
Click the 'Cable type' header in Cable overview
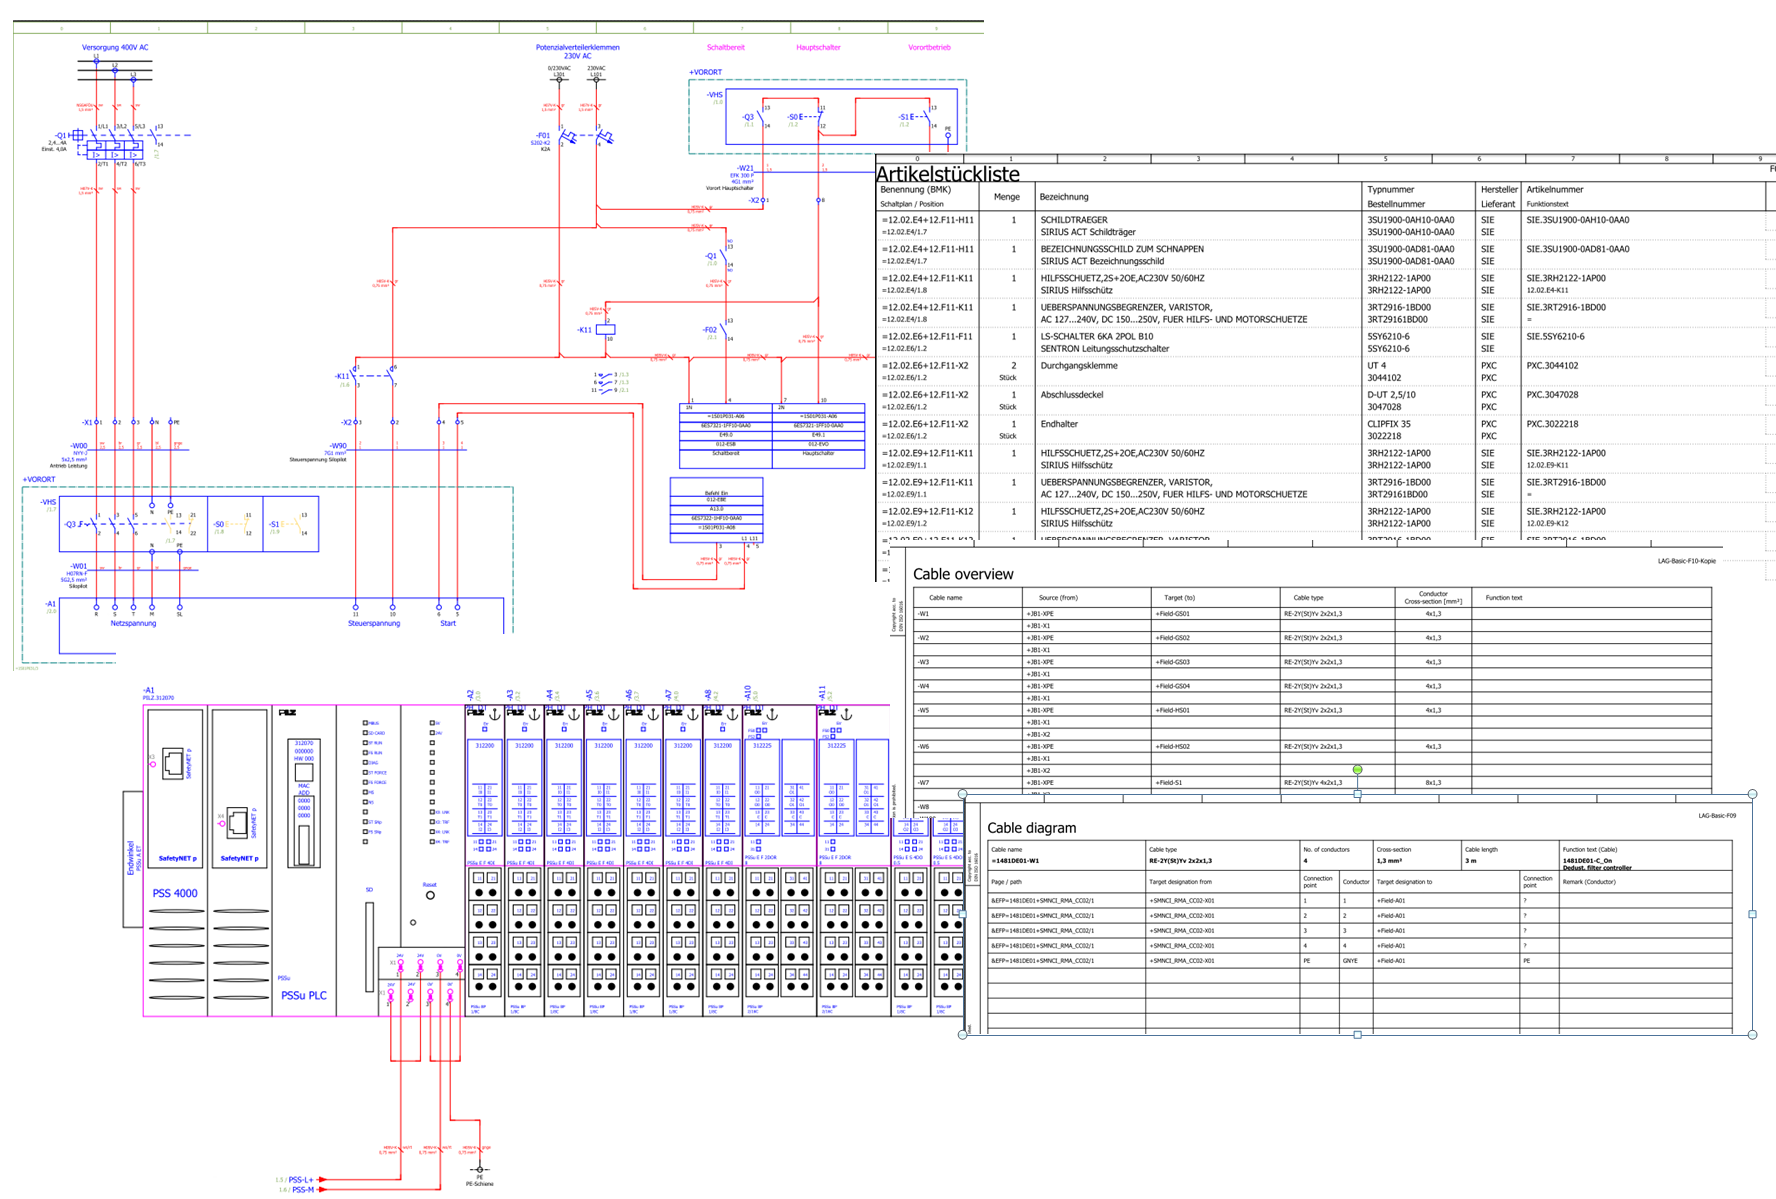click(x=1308, y=598)
